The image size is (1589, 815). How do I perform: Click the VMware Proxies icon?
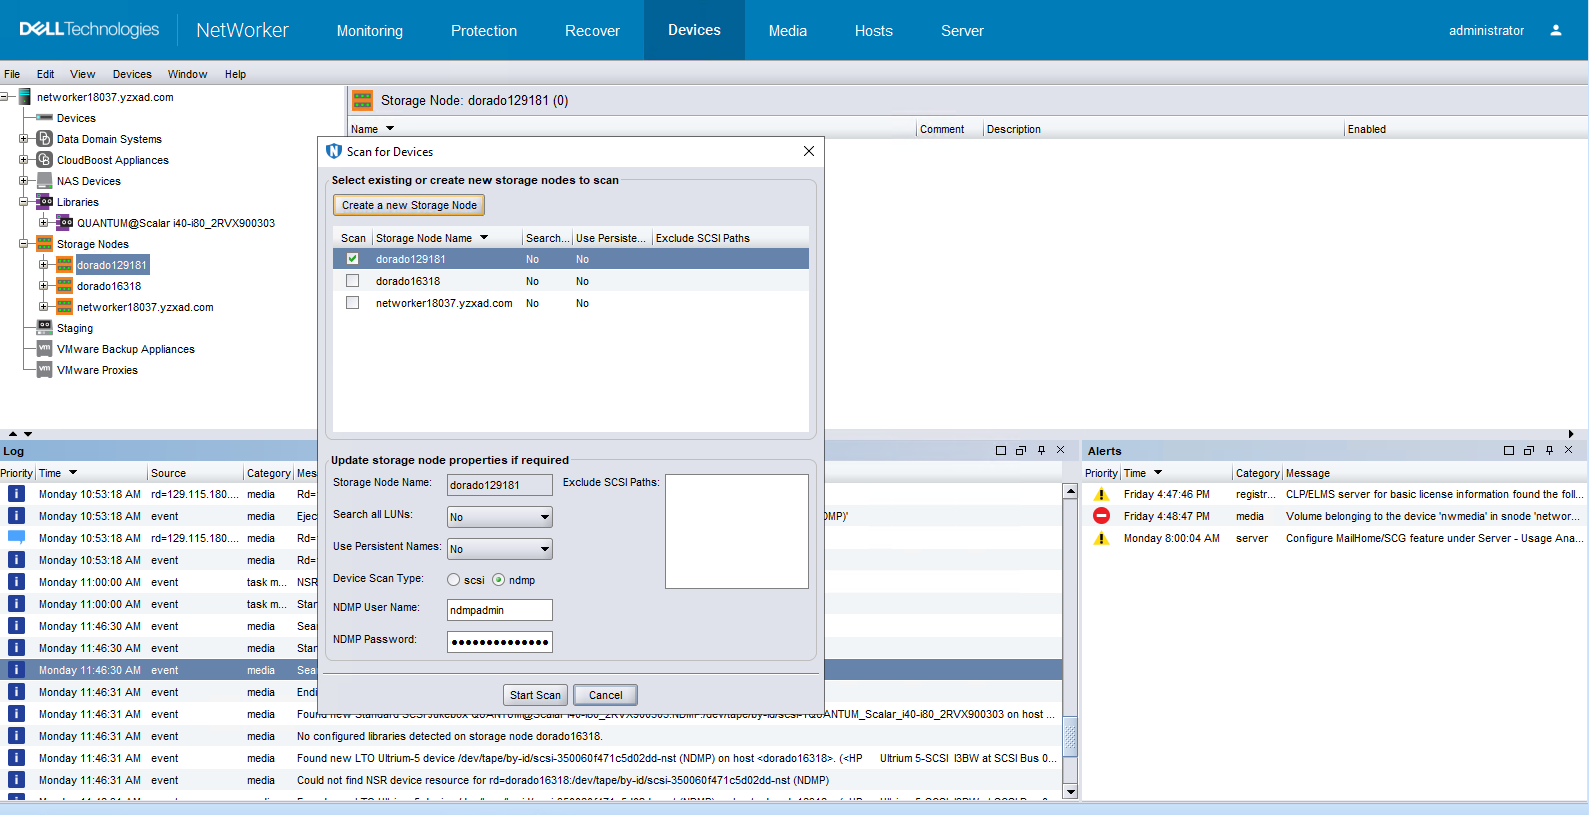(x=44, y=370)
